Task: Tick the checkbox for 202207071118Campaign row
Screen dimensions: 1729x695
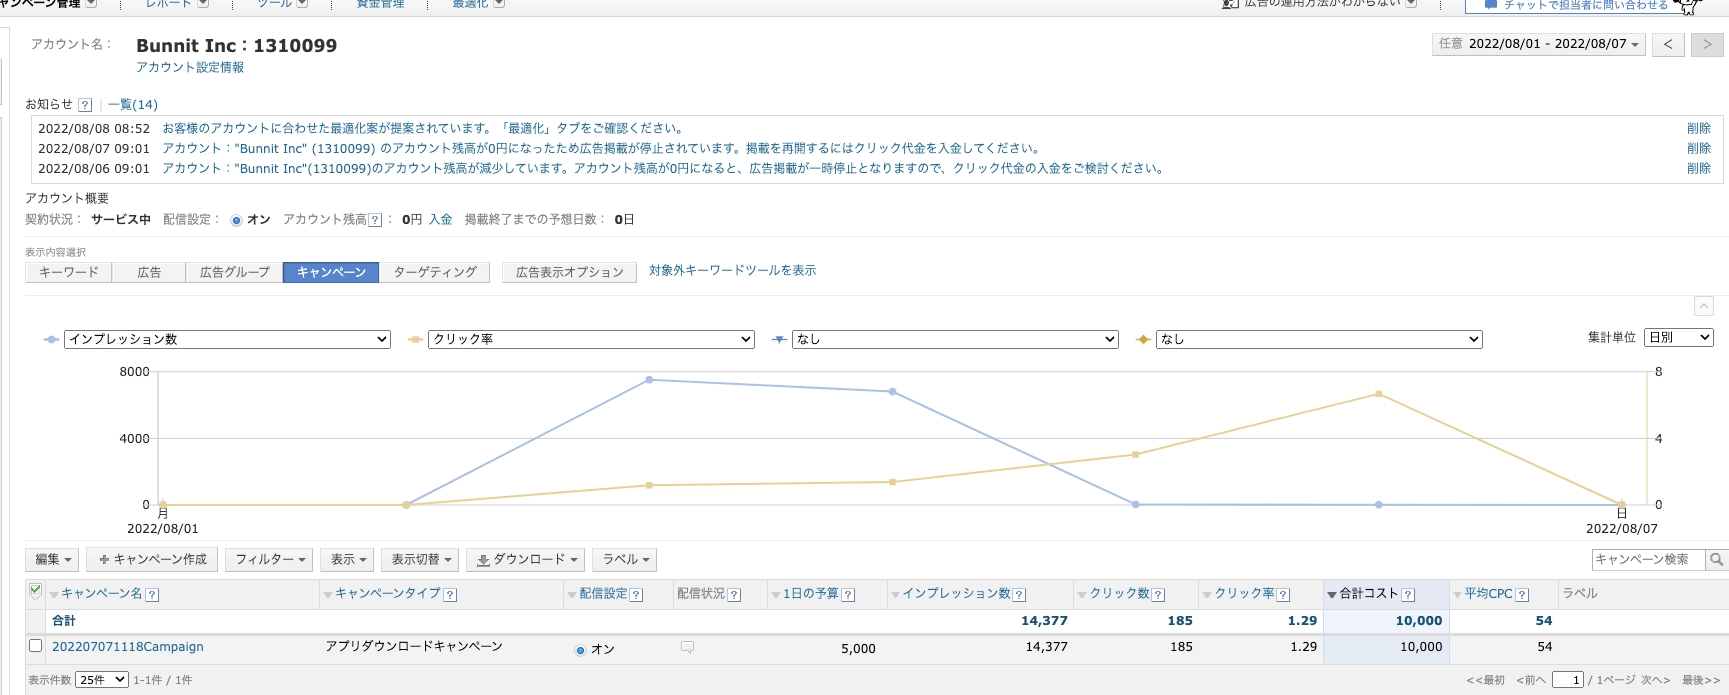Action: 36,646
